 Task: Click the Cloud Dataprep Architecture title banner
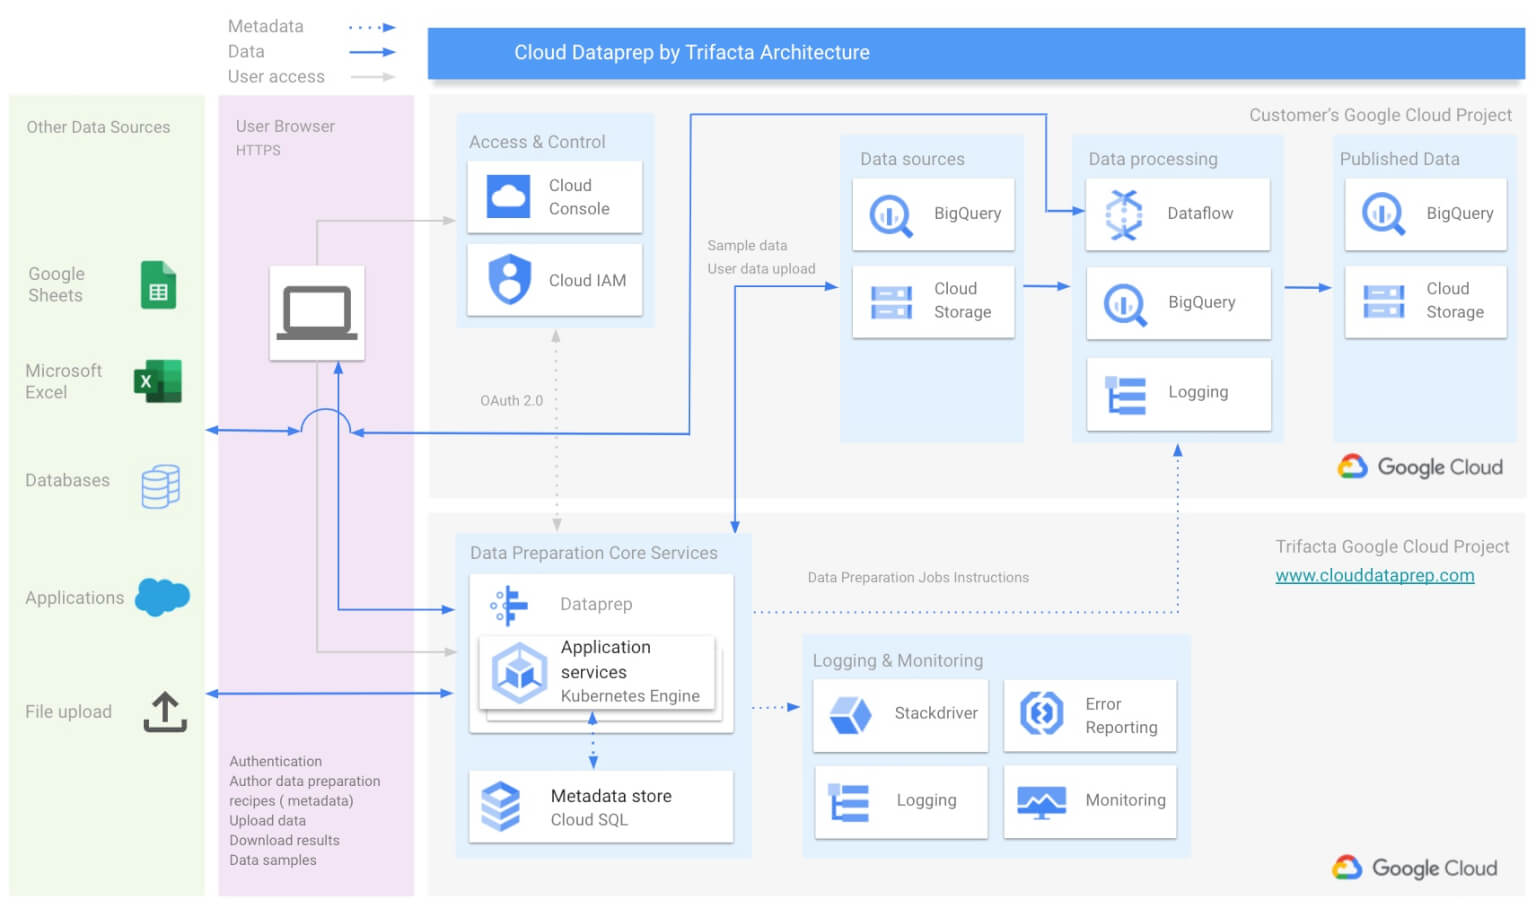[976, 53]
